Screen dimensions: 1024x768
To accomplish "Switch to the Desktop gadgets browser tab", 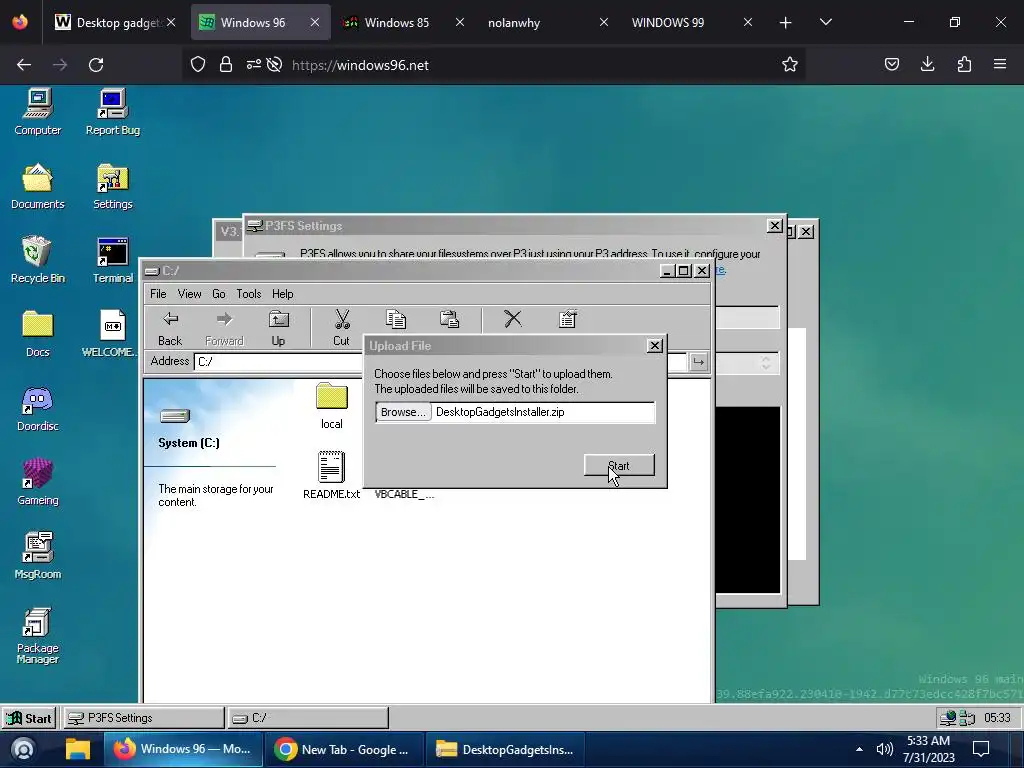I will [116, 22].
